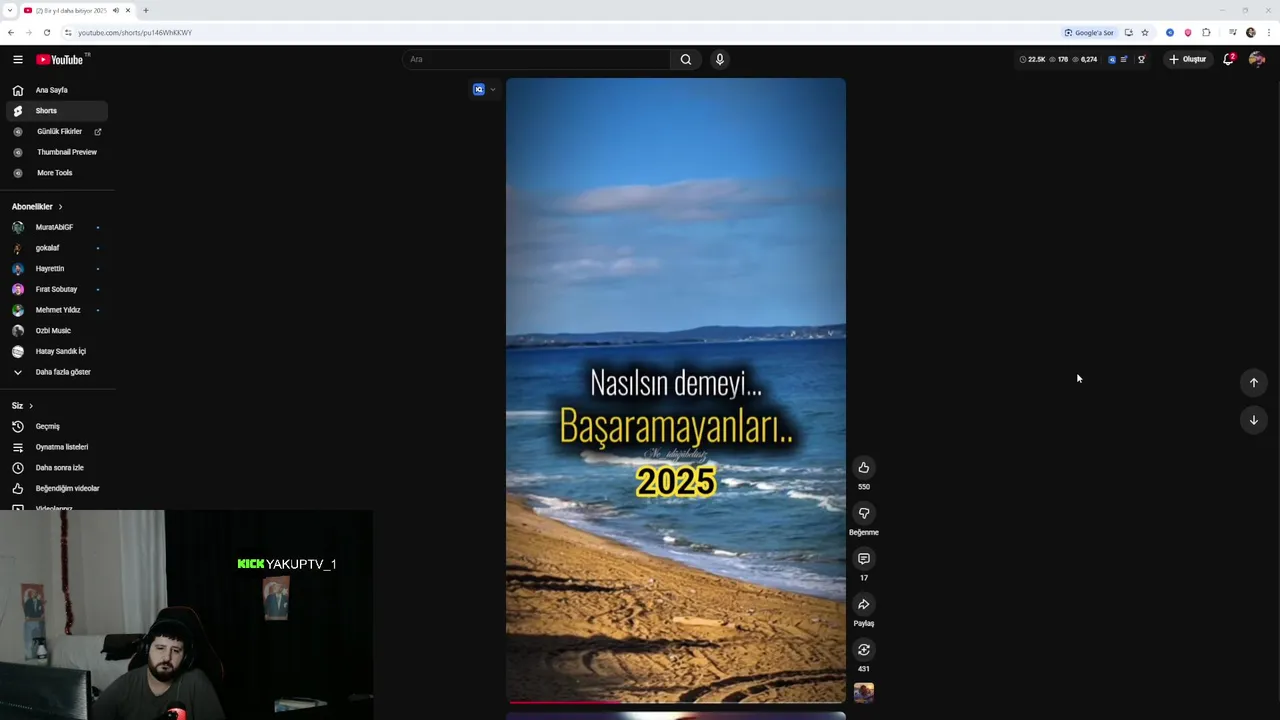Click the trophy icon in YouTube header
The height and width of the screenshot is (720, 1280).
[x=1141, y=59]
